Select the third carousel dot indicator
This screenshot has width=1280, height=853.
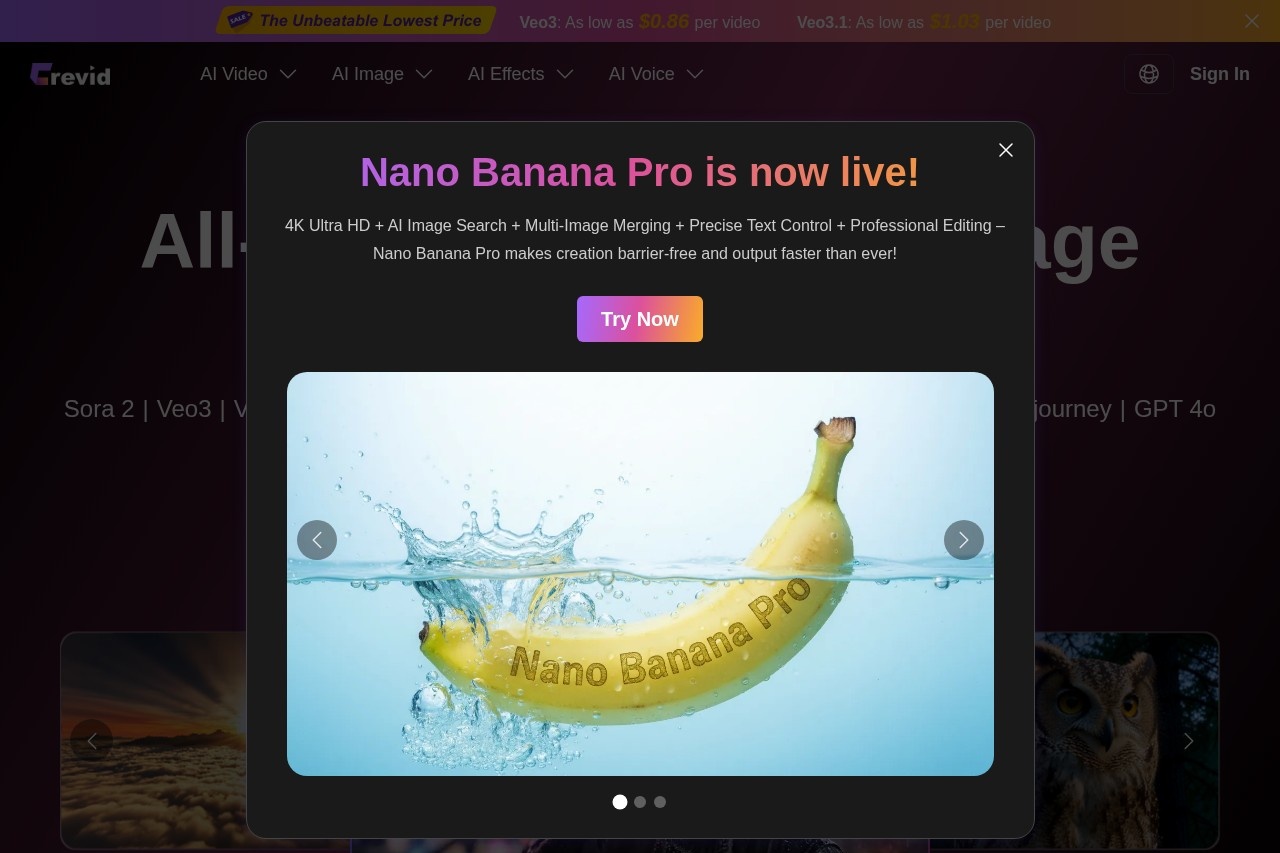660,802
